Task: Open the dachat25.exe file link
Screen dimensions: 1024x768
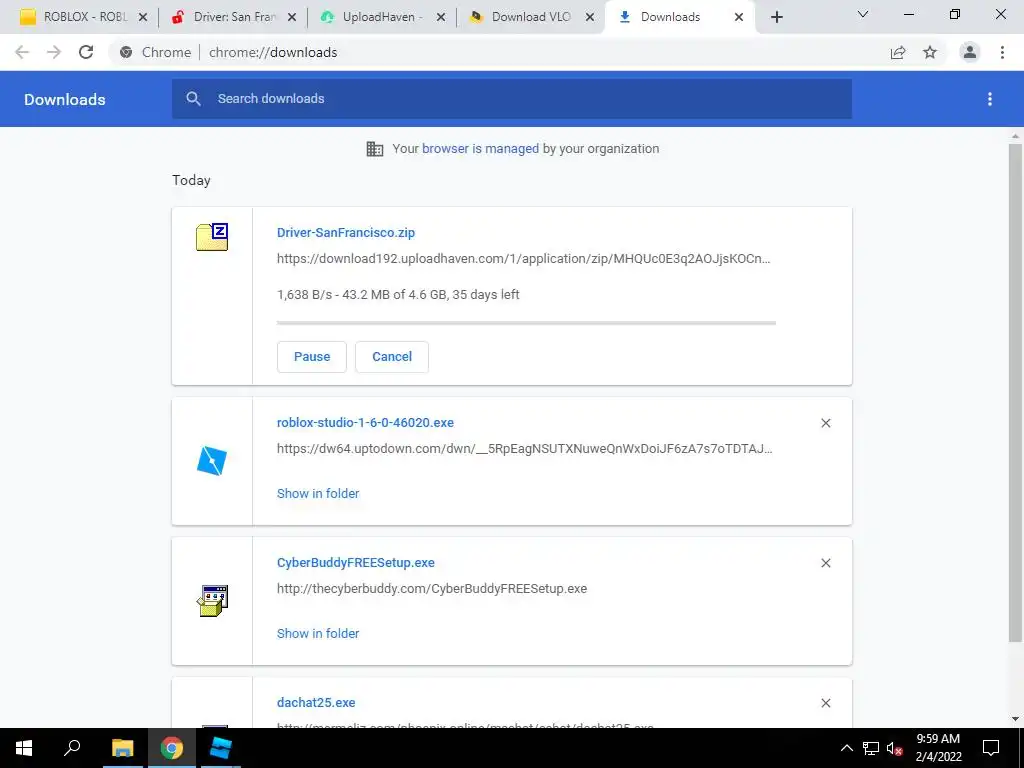Action: [x=316, y=703]
